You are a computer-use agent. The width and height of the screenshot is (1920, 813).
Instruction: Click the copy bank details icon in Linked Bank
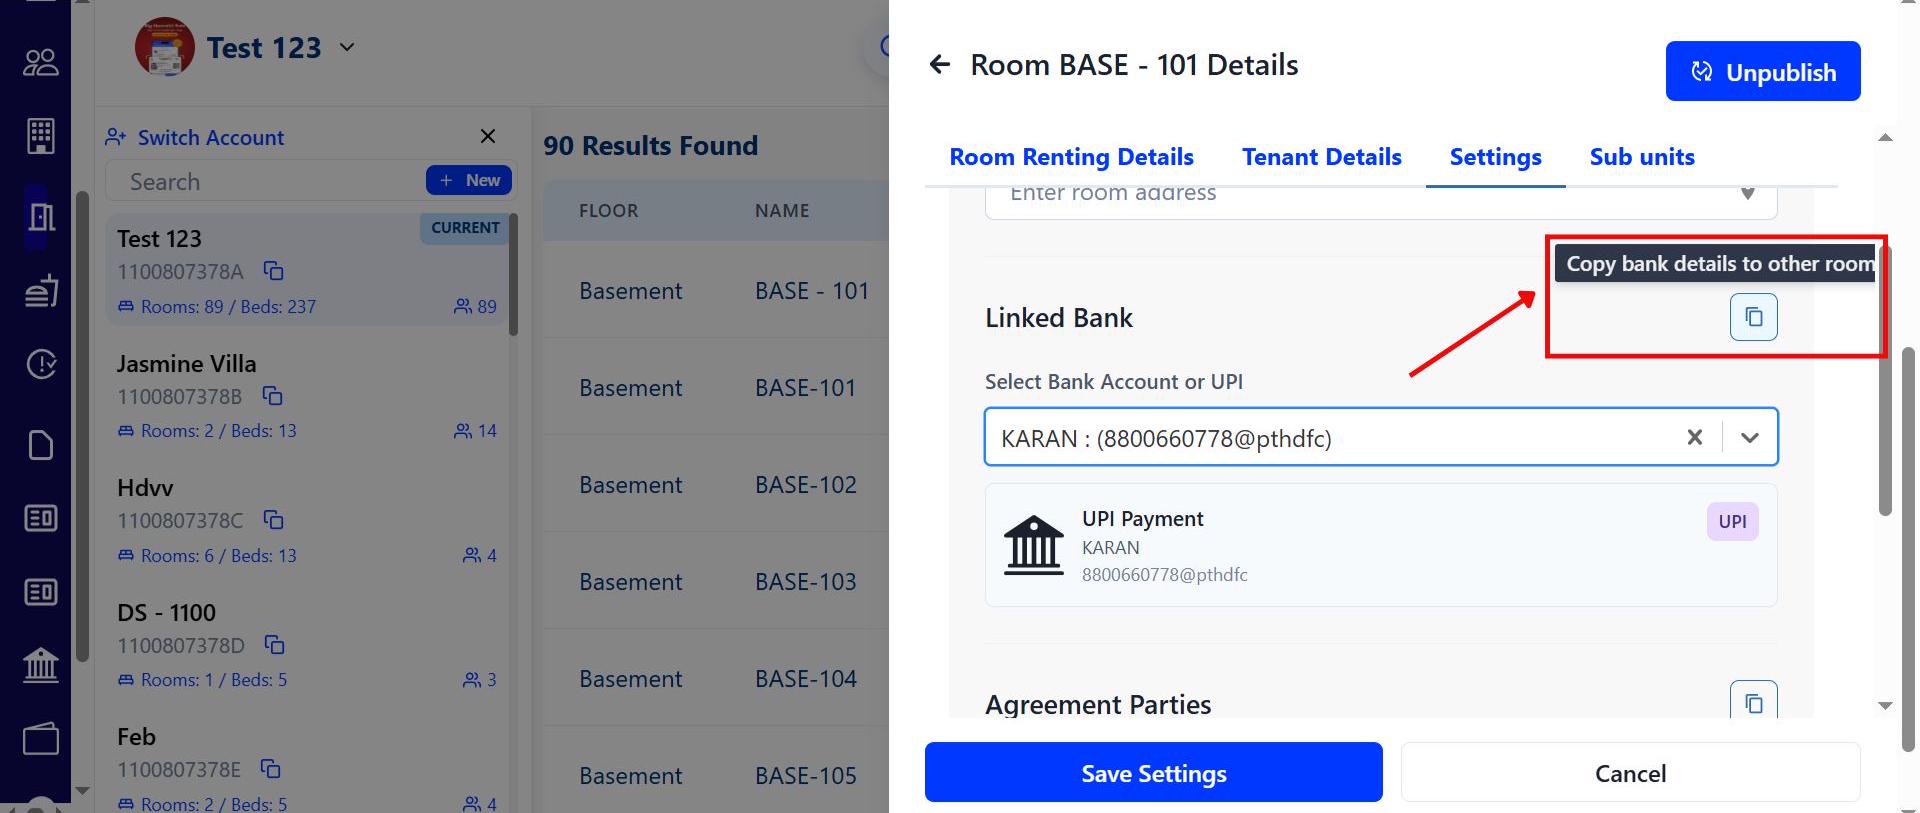click(1753, 317)
